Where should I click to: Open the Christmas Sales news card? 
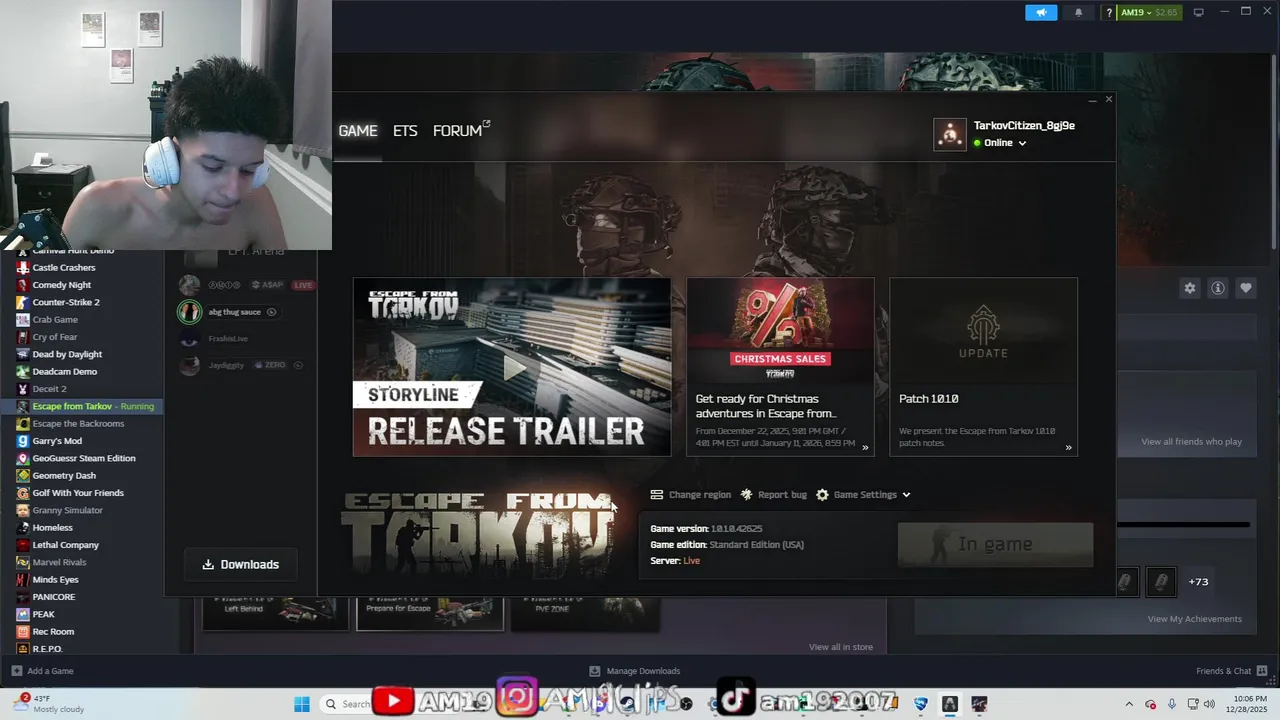coord(780,367)
